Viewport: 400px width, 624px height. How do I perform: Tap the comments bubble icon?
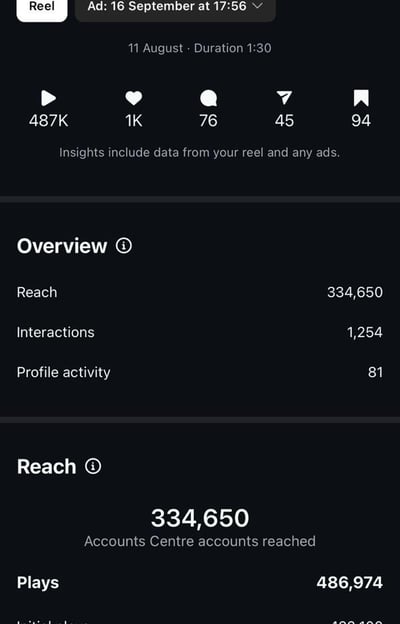[209, 98]
